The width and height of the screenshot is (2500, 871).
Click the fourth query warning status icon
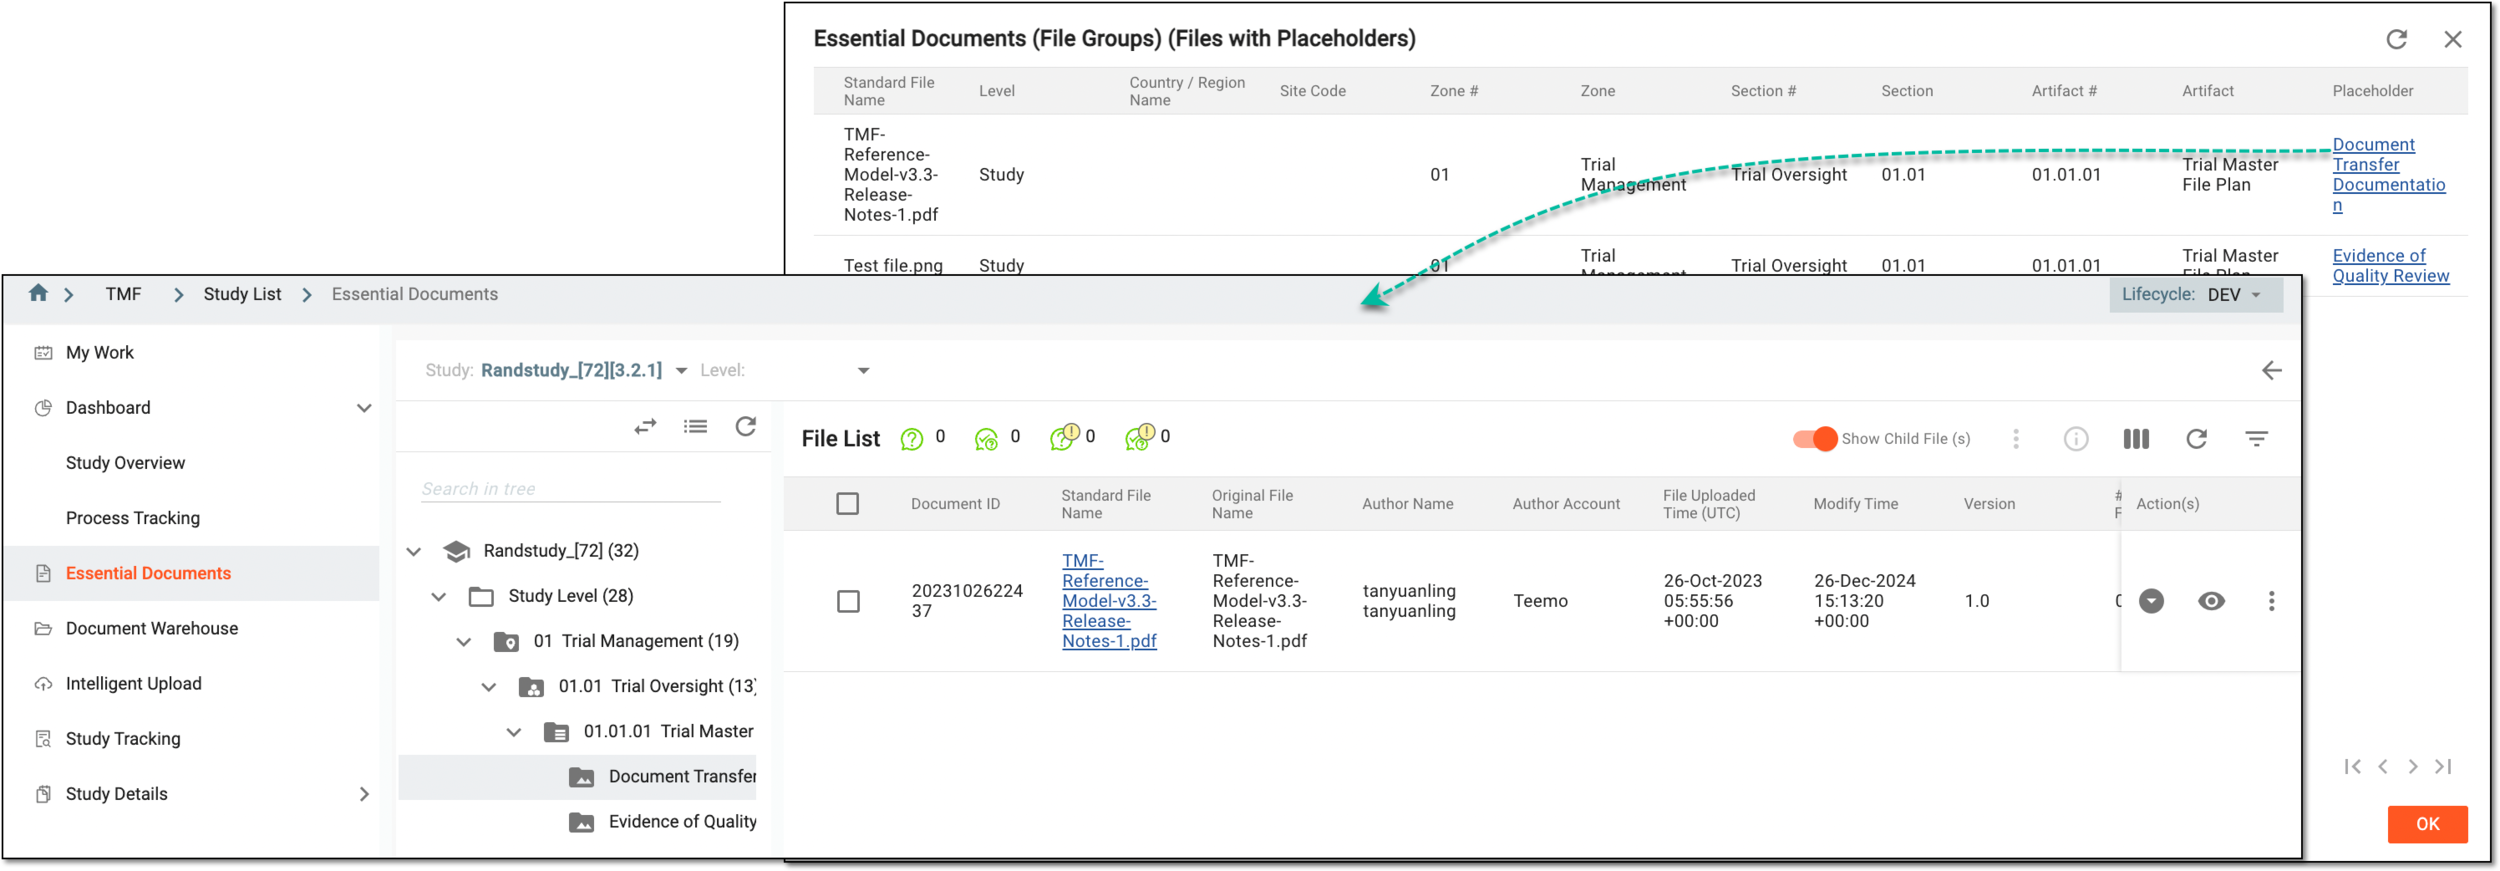point(1139,437)
